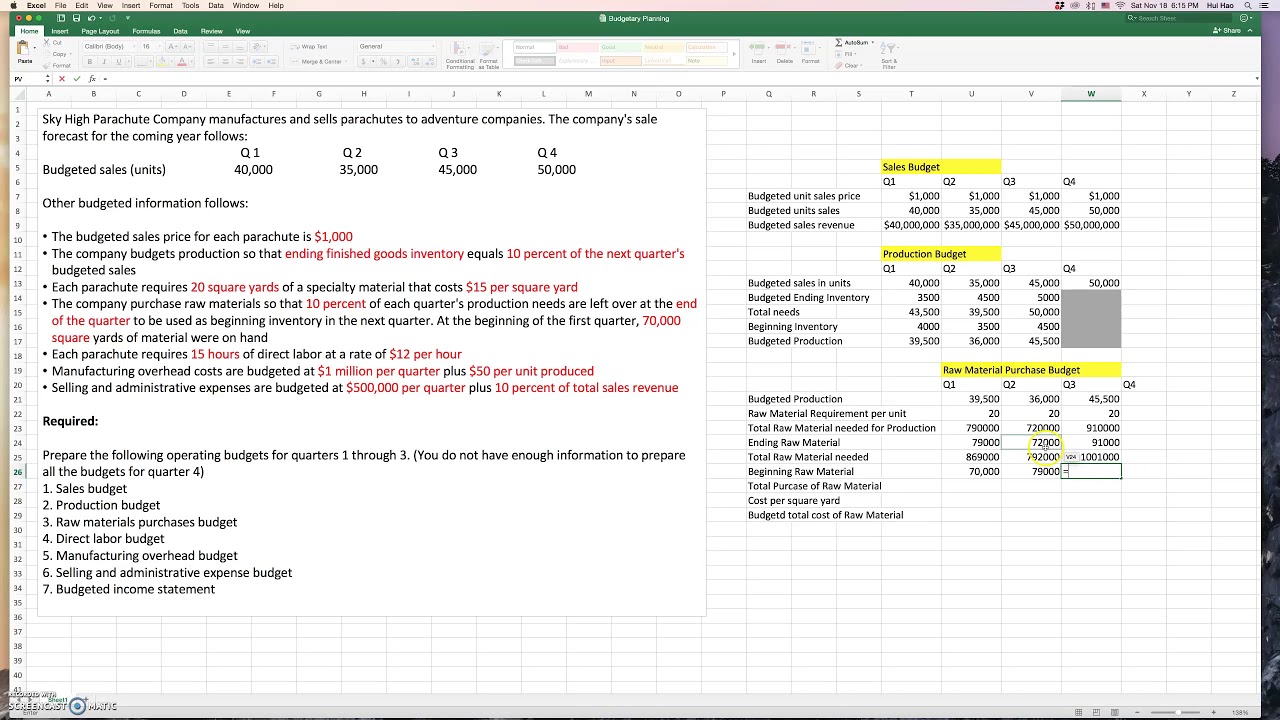1280x720 pixels.
Task: Switch to the Page Layout ribbon tab
Action: [100, 31]
